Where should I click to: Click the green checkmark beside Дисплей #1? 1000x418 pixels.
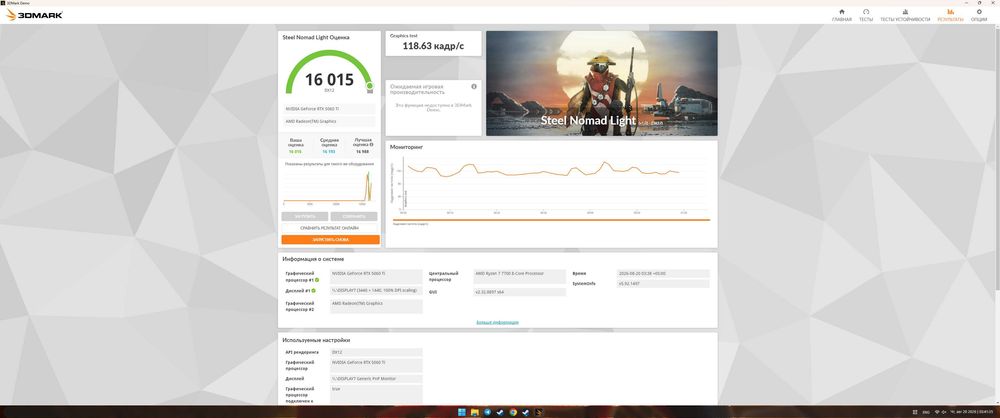coord(313,290)
